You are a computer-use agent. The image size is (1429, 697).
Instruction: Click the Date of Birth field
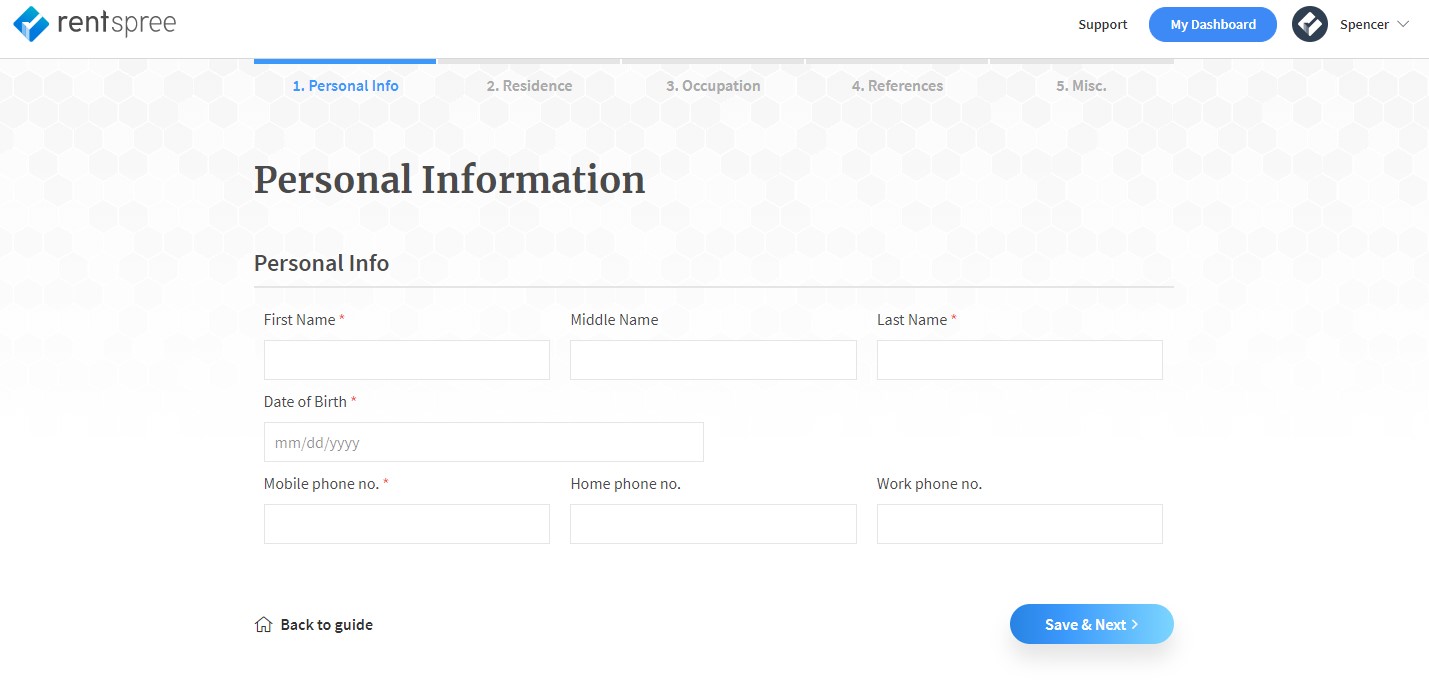(x=483, y=442)
